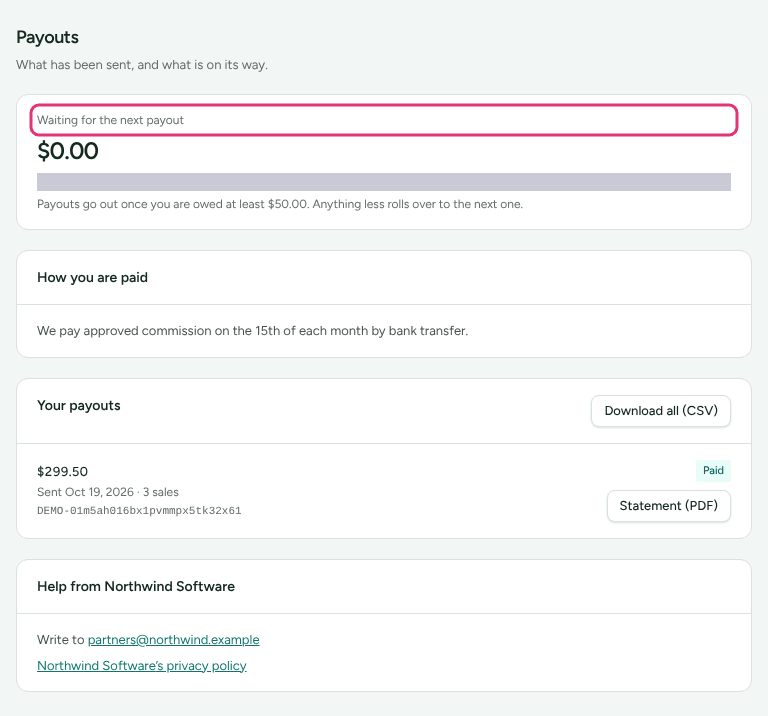Click the $50.00 minimum payout note
Viewport: 768px width, 716px height.
280,204
